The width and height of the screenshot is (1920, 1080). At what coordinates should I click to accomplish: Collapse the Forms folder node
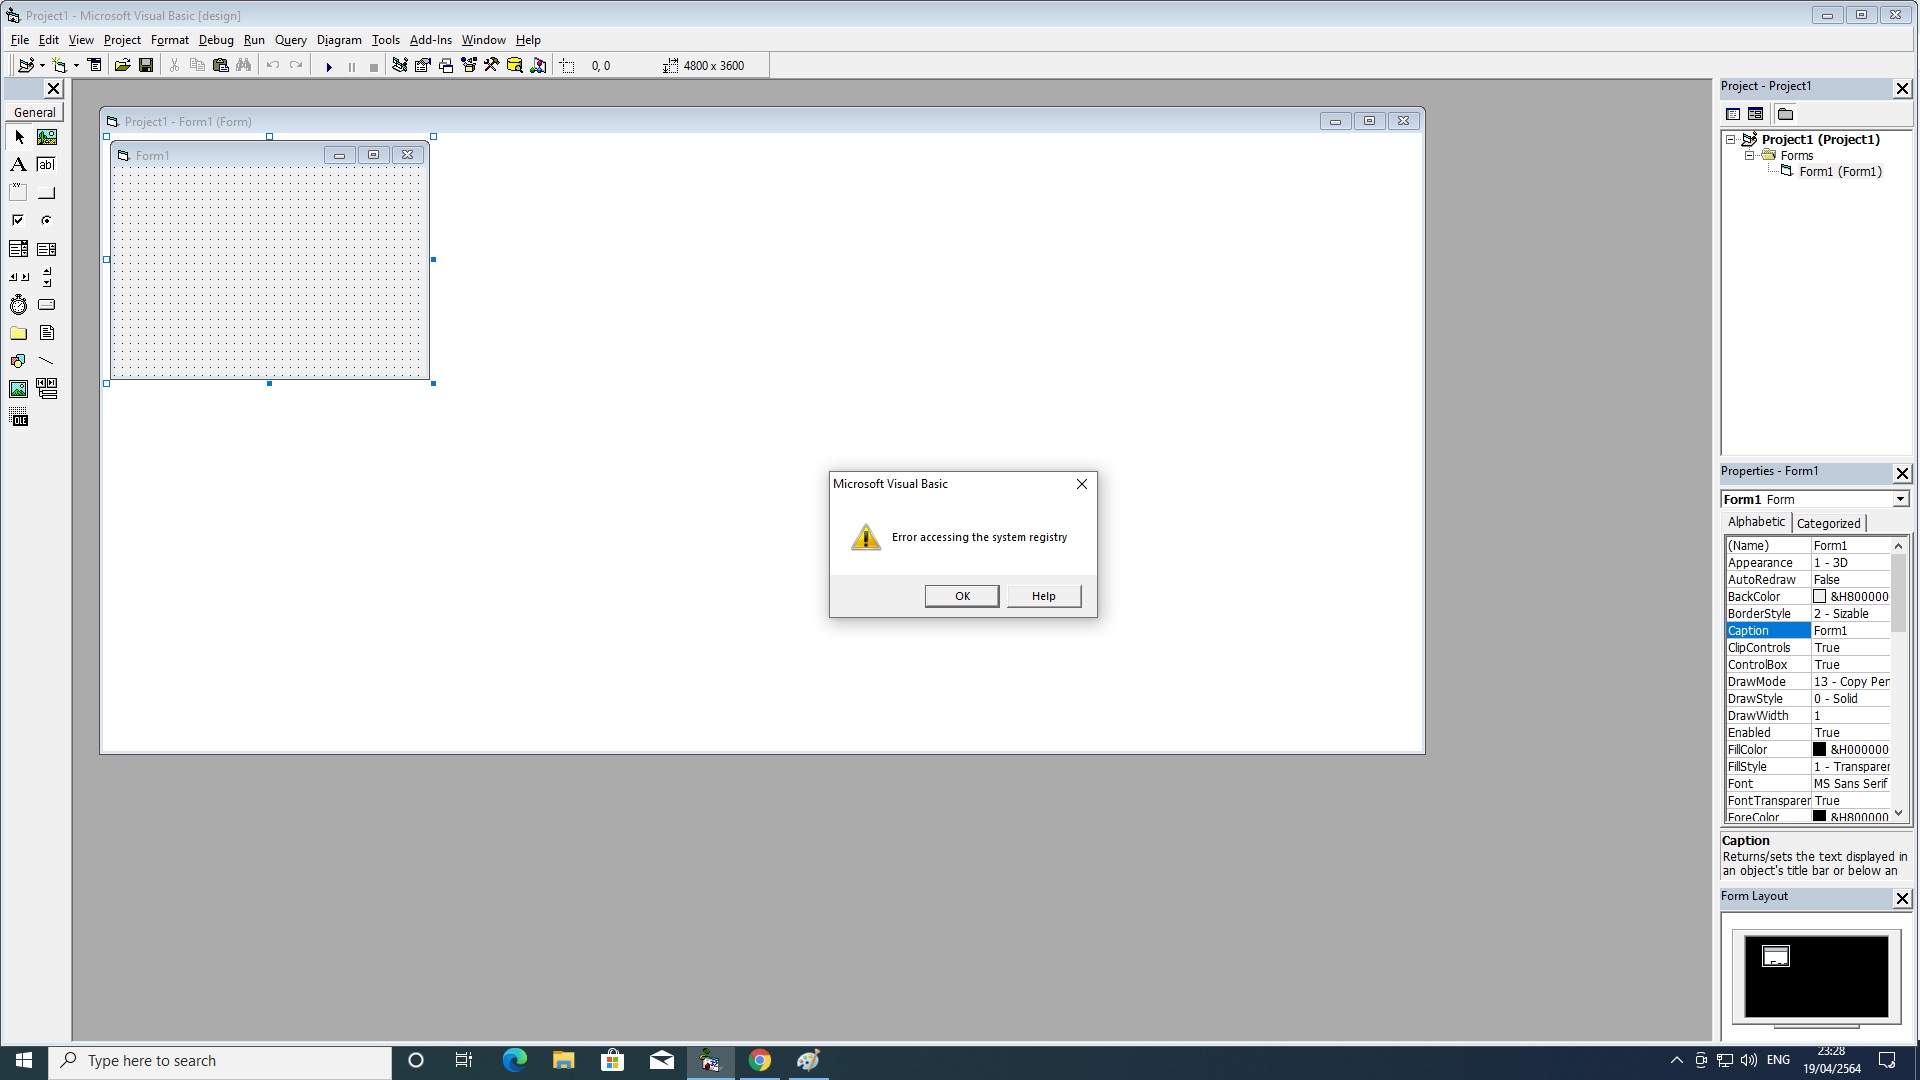click(x=1750, y=156)
